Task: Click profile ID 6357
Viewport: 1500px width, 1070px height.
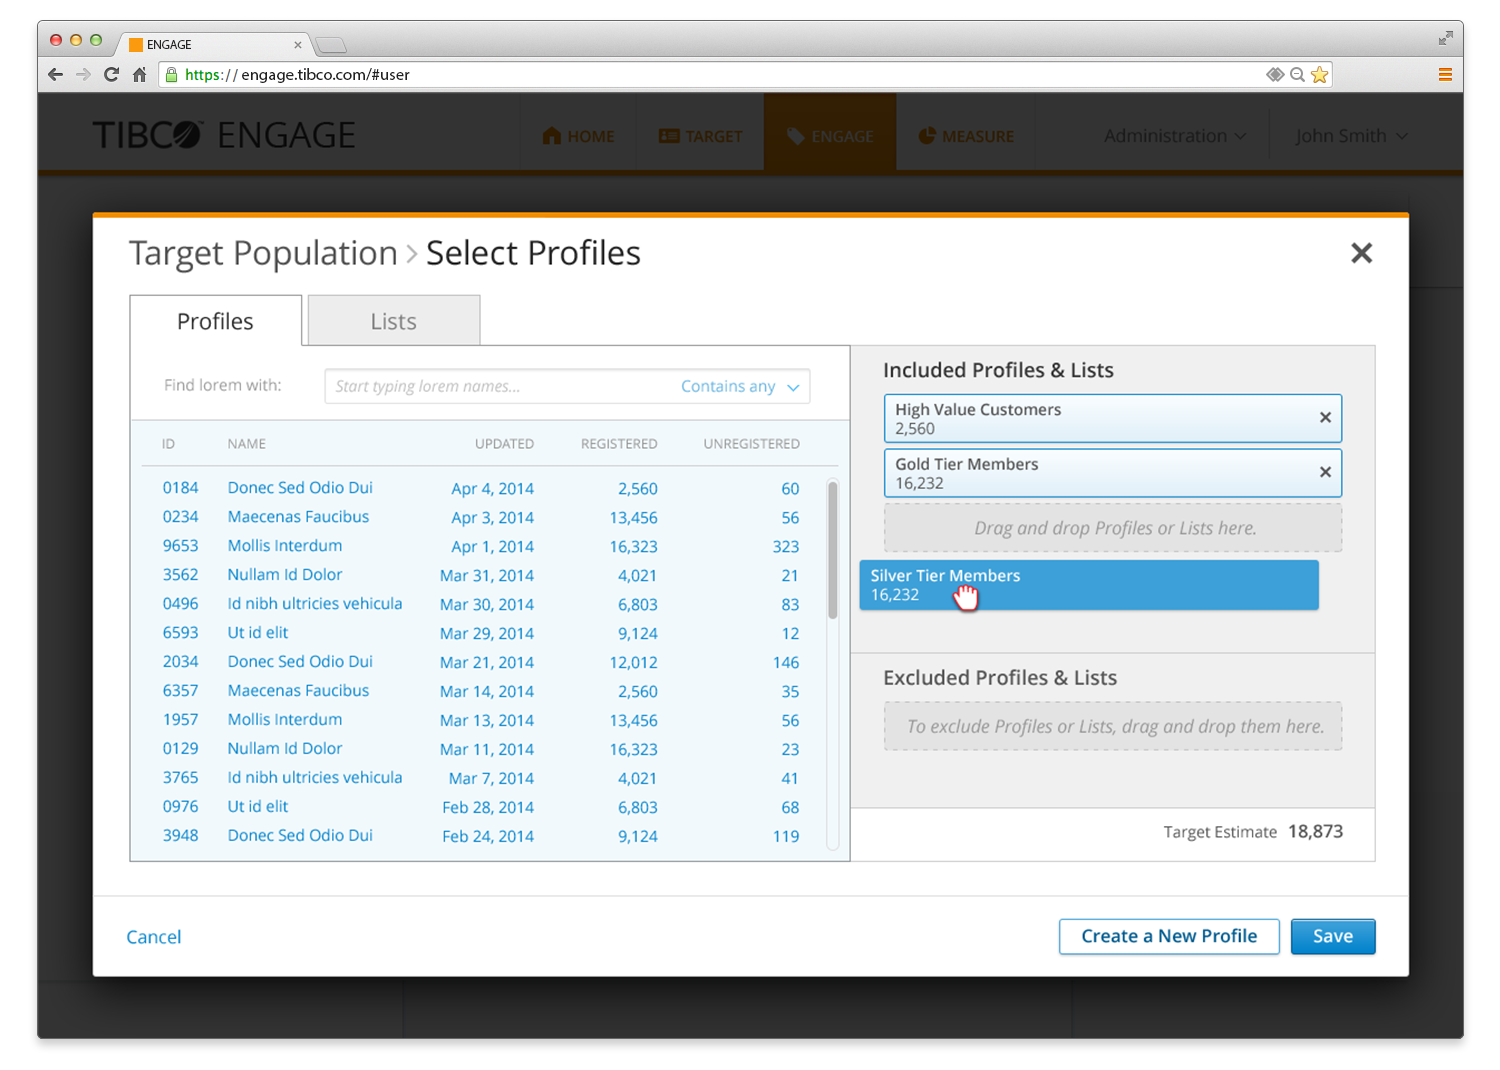Action: [x=180, y=691]
